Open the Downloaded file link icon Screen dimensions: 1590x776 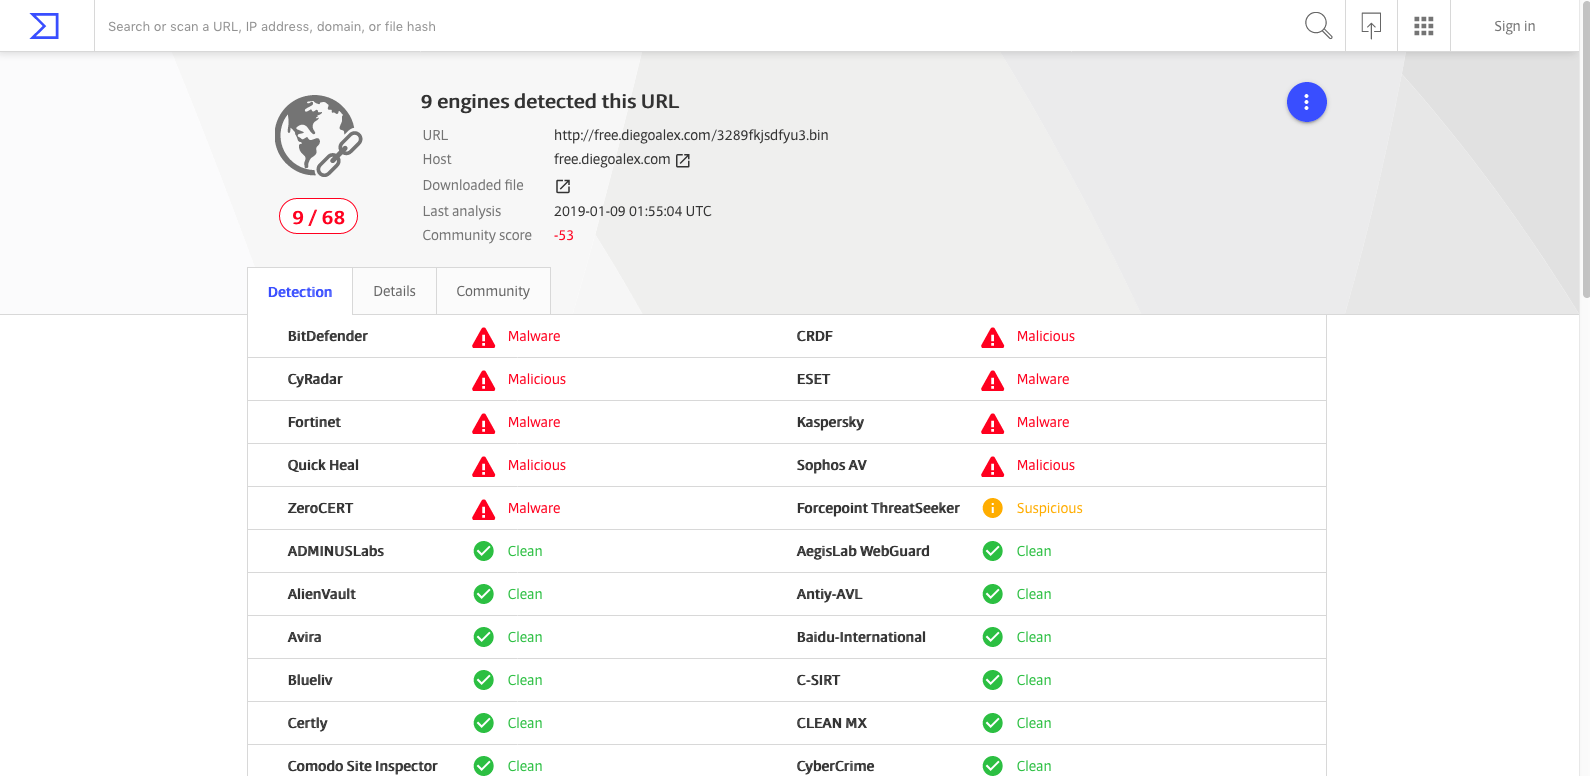click(x=563, y=186)
